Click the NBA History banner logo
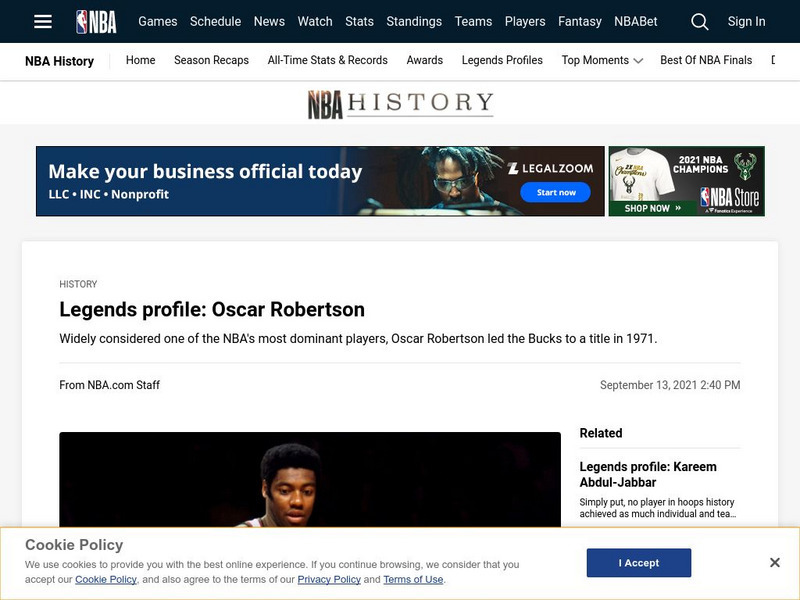This screenshot has height=600, width=800. (401, 104)
